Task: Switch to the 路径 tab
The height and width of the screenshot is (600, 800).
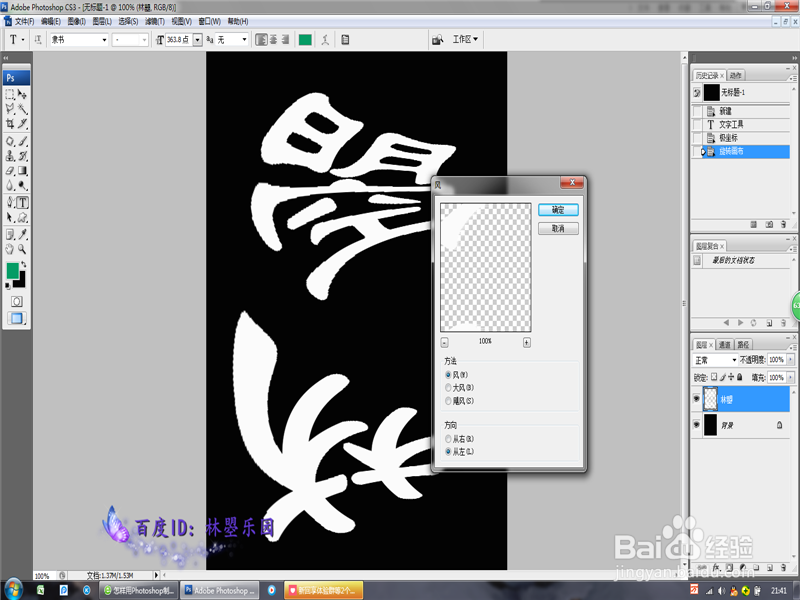Action: pyautogui.click(x=743, y=345)
